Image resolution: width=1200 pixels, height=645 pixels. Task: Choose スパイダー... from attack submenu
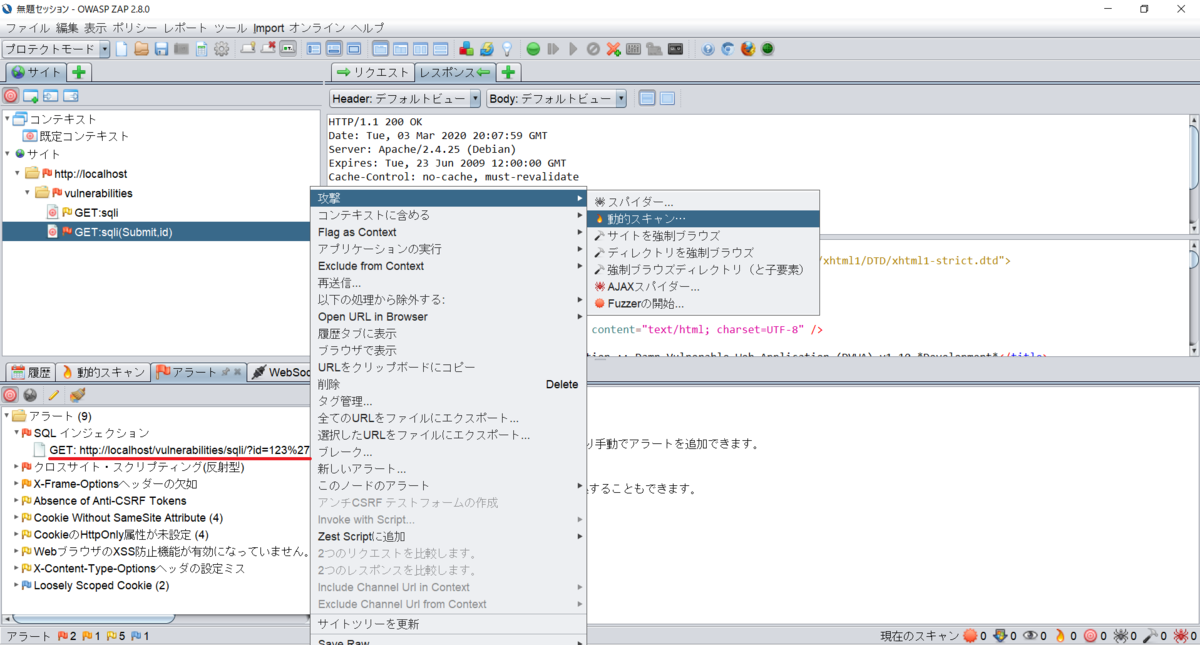pos(703,201)
